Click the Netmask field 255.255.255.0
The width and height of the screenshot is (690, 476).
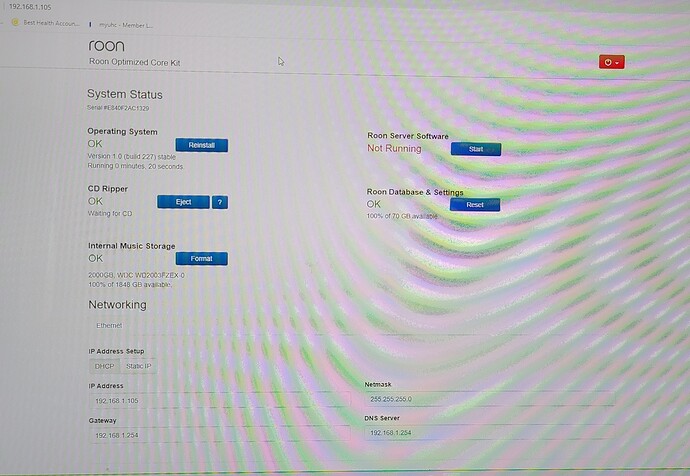click(489, 399)
